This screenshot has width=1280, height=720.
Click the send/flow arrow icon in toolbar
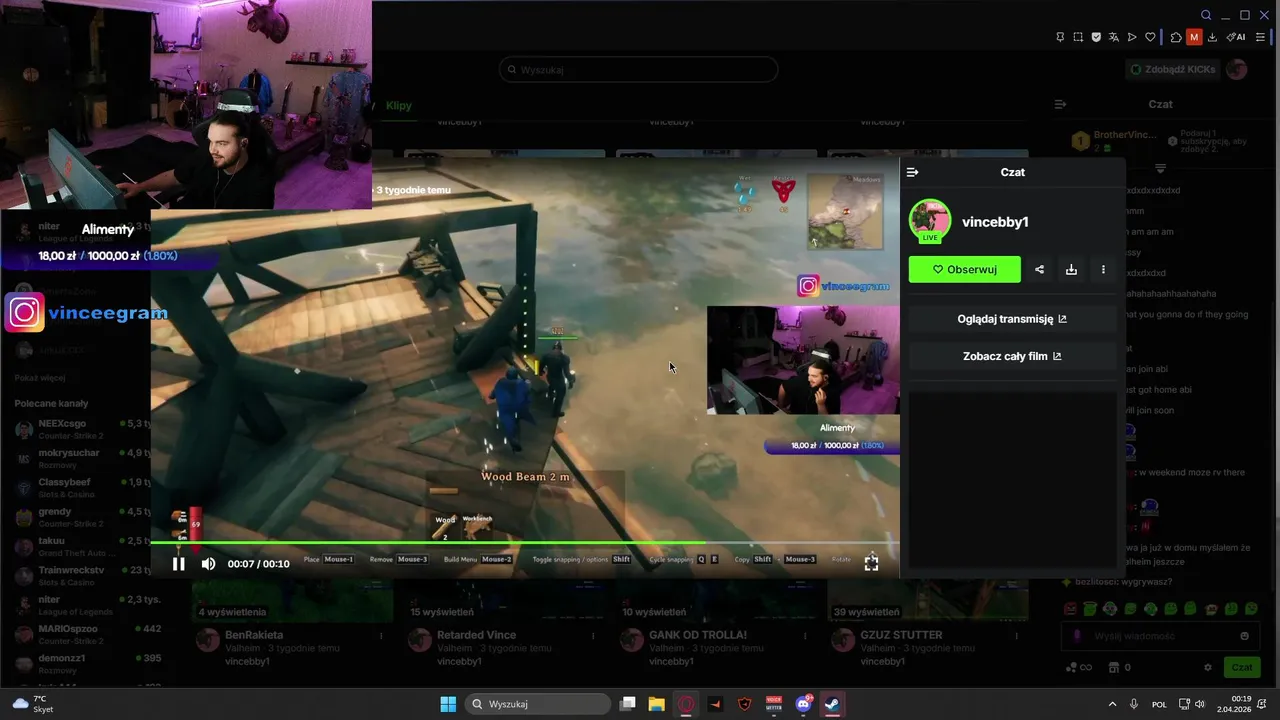pyautogui.click(x=1132, y=37)
